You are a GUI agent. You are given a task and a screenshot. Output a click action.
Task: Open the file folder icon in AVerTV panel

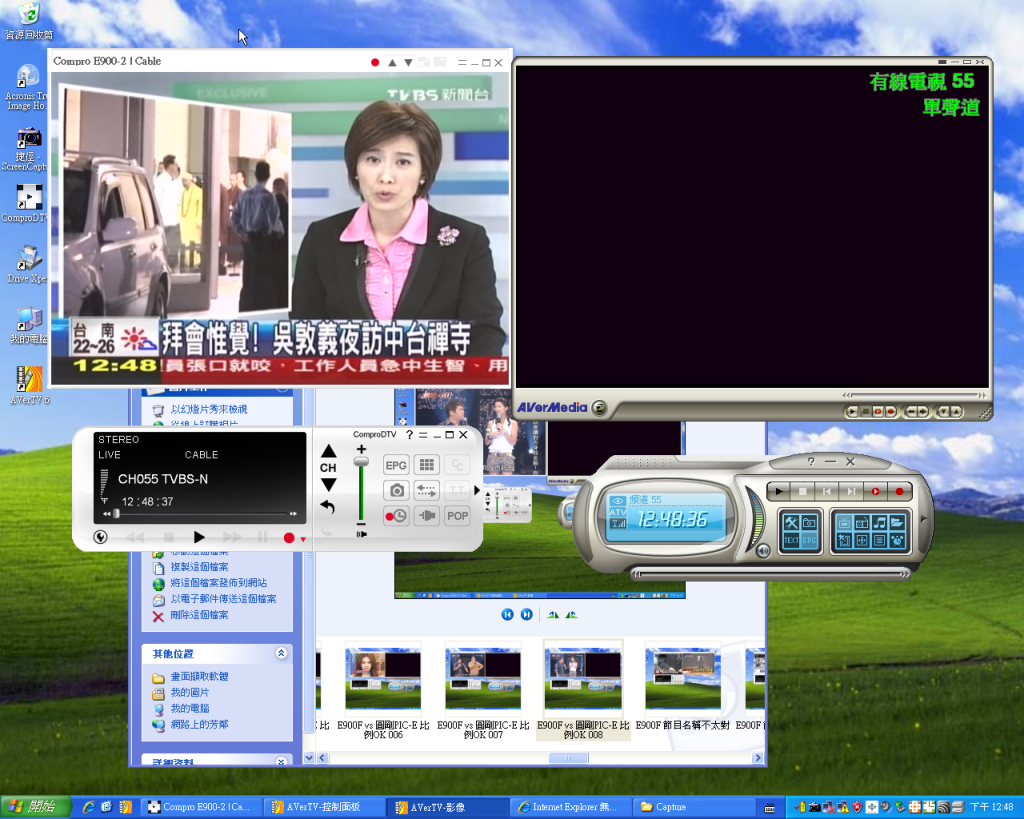897,522
